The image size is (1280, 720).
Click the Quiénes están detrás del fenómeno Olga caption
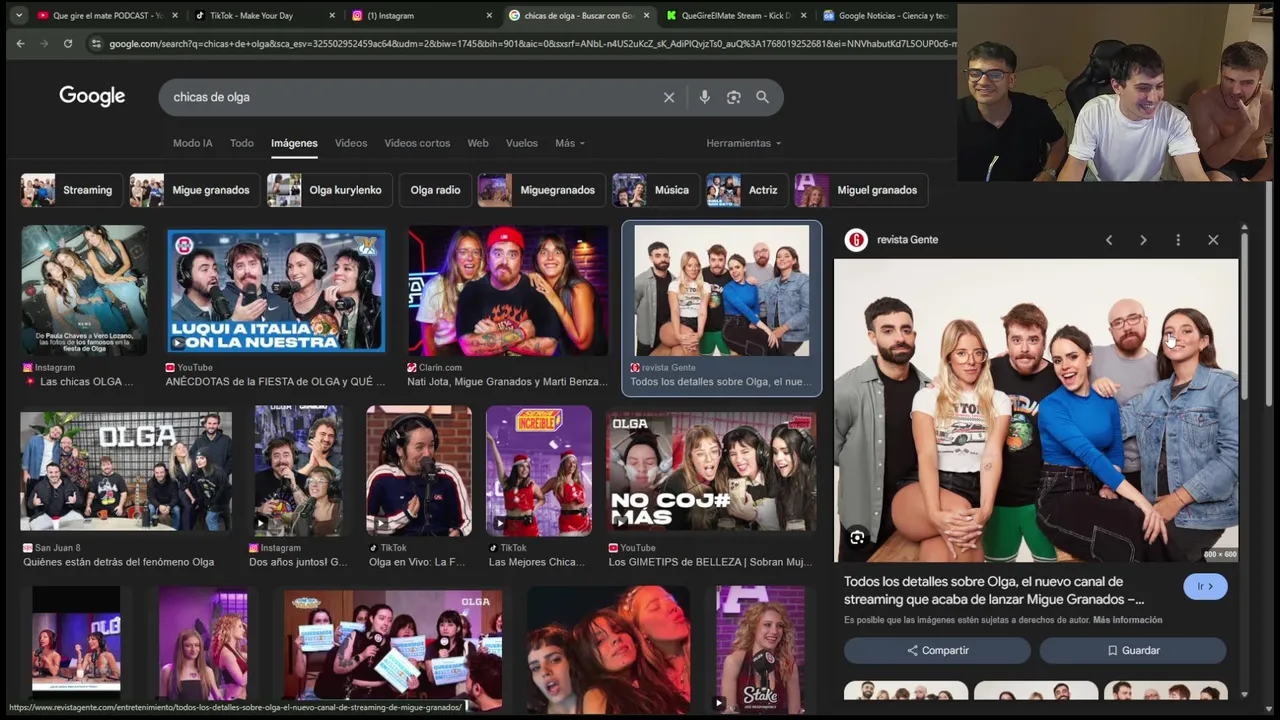[118, 562]
